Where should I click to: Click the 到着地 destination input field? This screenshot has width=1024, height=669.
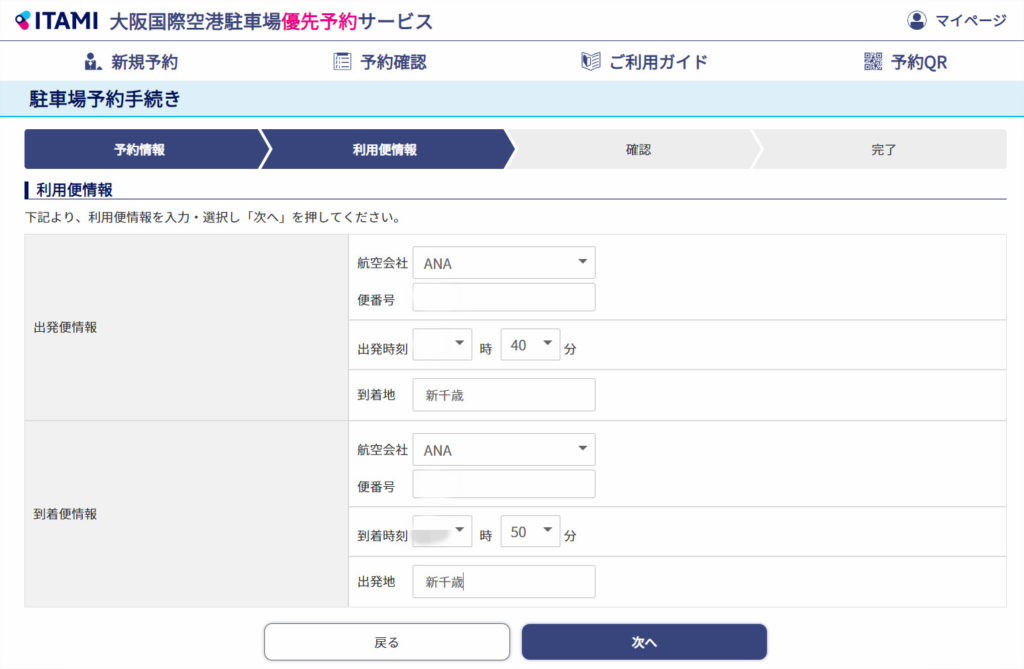[x=503, y=395]
